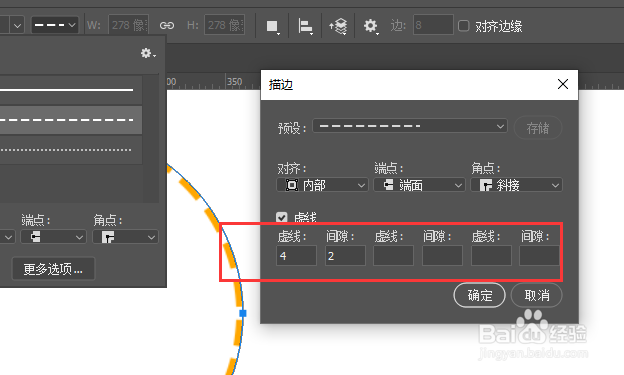Click the second empty 虚线 field
This screenshot has height=375, width=624.
click(x=394, y=256)
